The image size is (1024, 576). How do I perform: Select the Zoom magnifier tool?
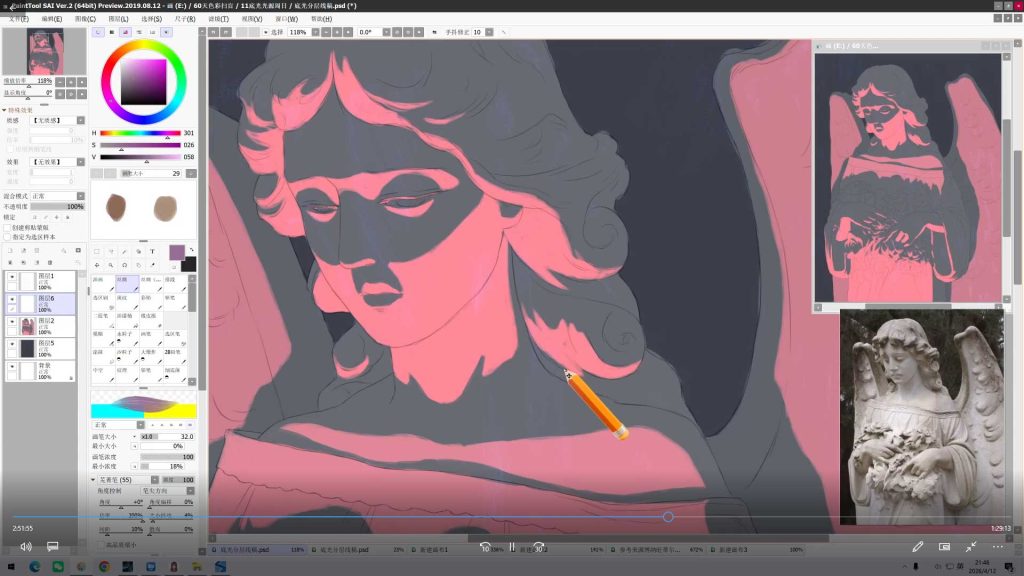point(111,265)
